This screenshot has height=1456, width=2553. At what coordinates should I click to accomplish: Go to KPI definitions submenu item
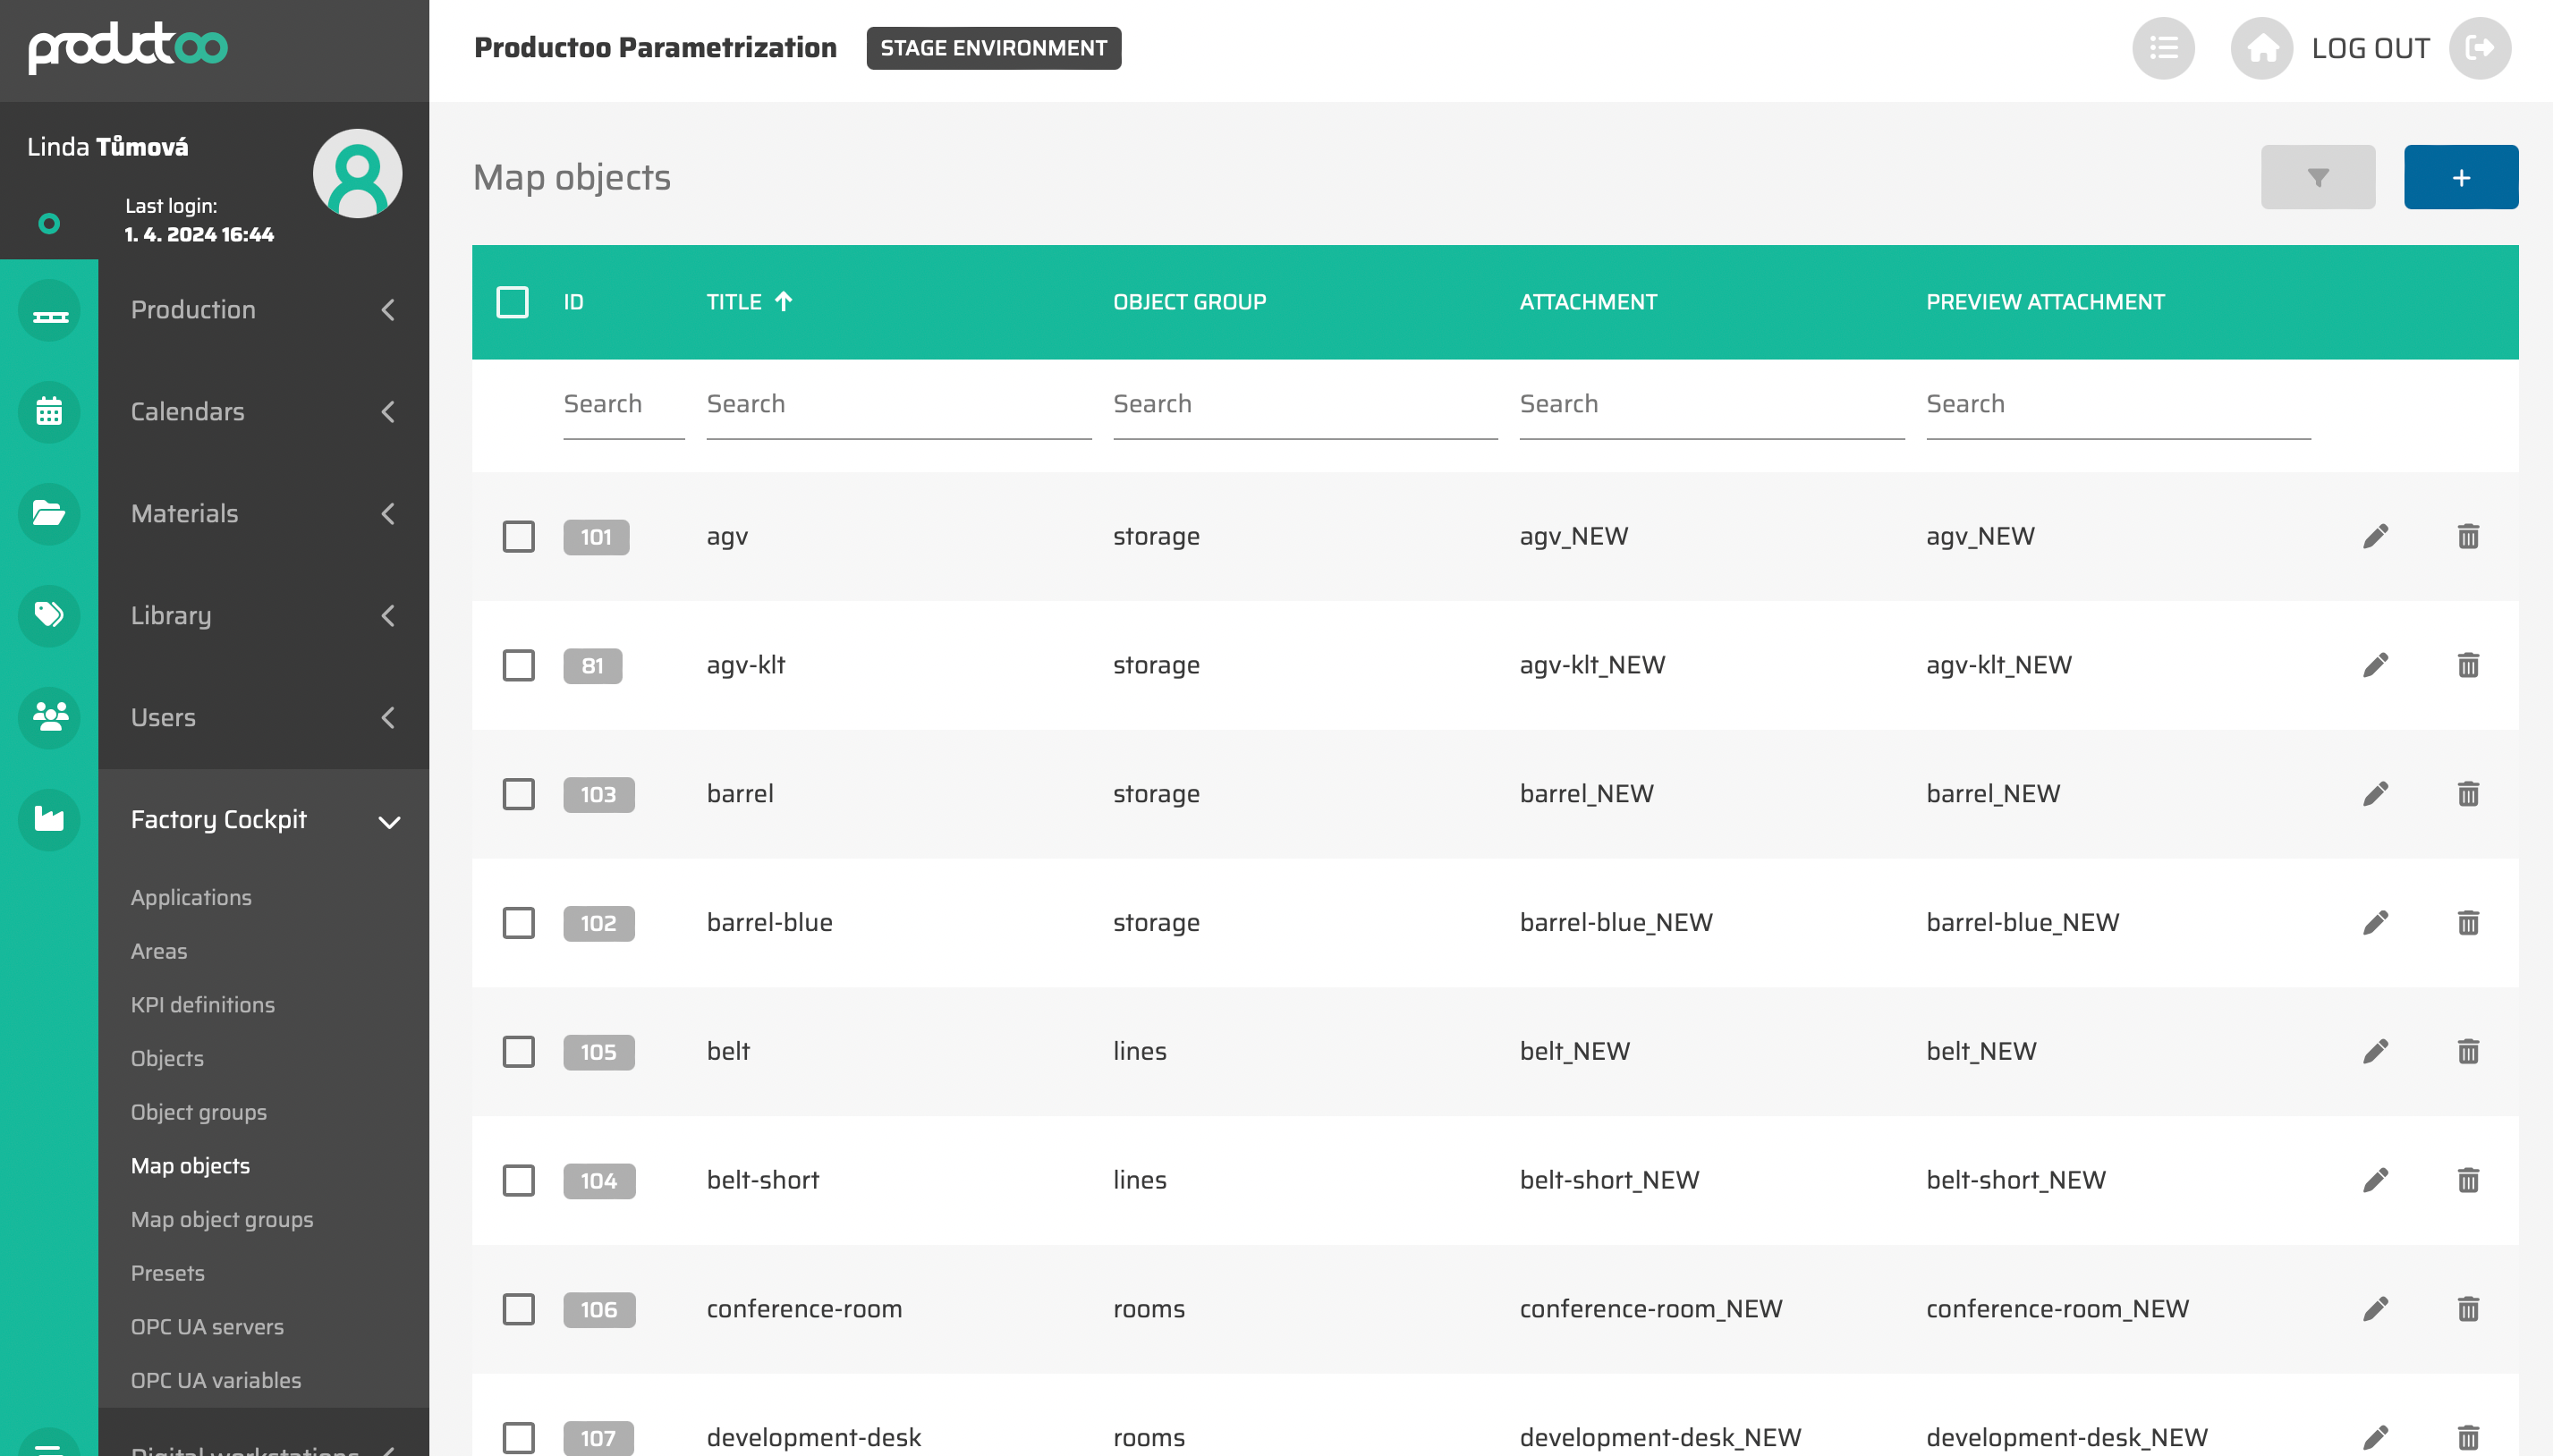[x=202, y=1004]
